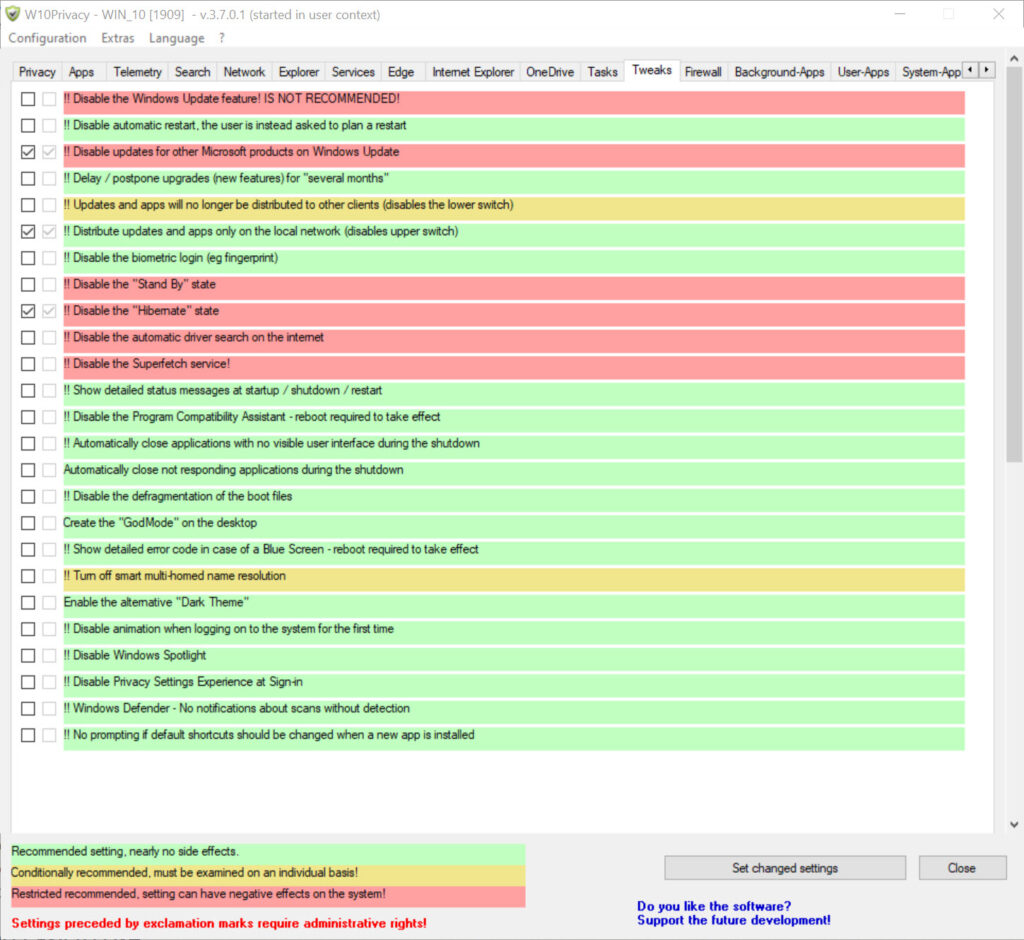Switch to the Background-Apps tab

coord(779,72)
